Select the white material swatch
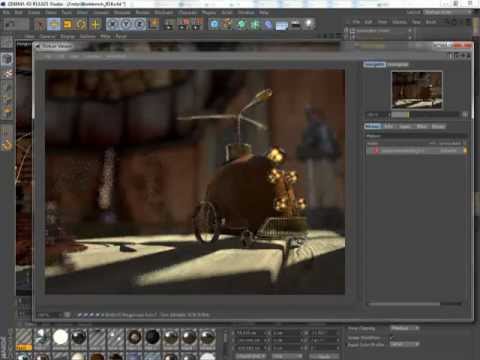This screenshot has height=360, width=480. [x=60, y=337]
